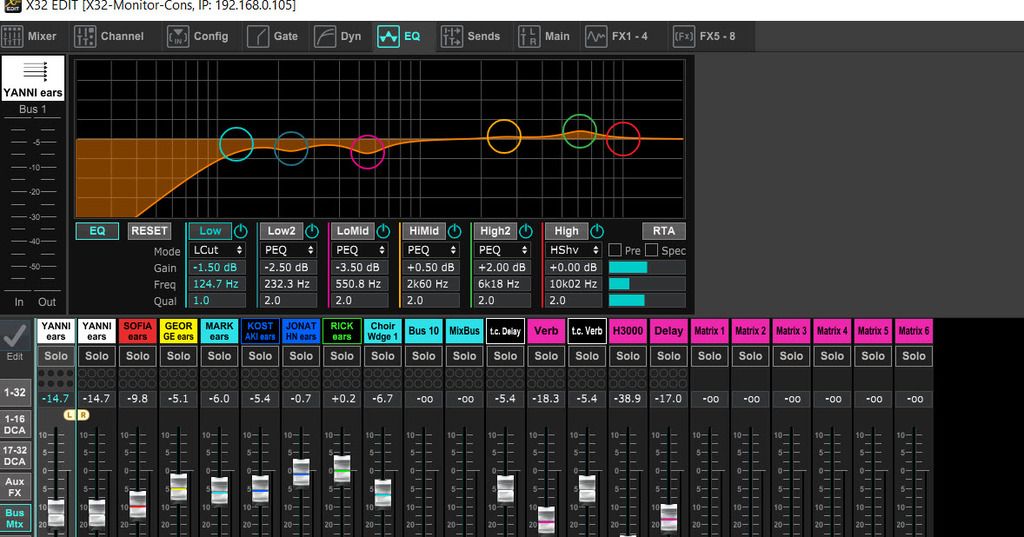Click the top RTA level slider bar
This screenshot has height=537, width=1024.
(x=647, y=267)
